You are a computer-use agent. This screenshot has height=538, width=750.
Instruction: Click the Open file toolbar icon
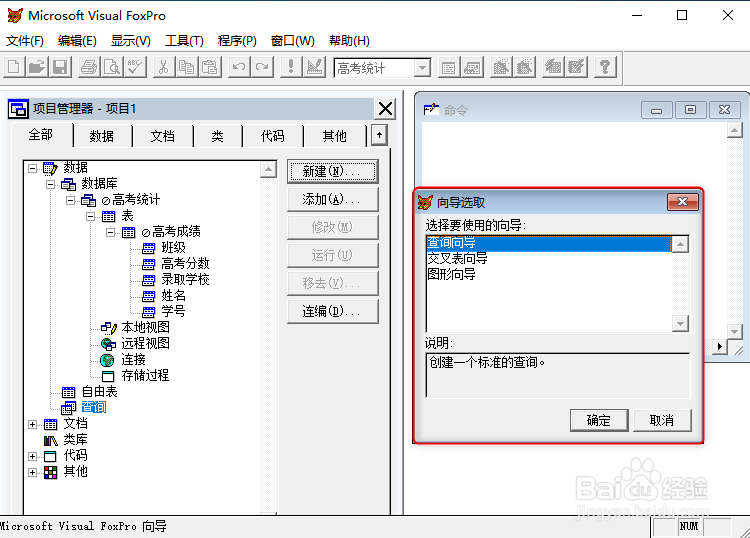(x=37, y=67)
